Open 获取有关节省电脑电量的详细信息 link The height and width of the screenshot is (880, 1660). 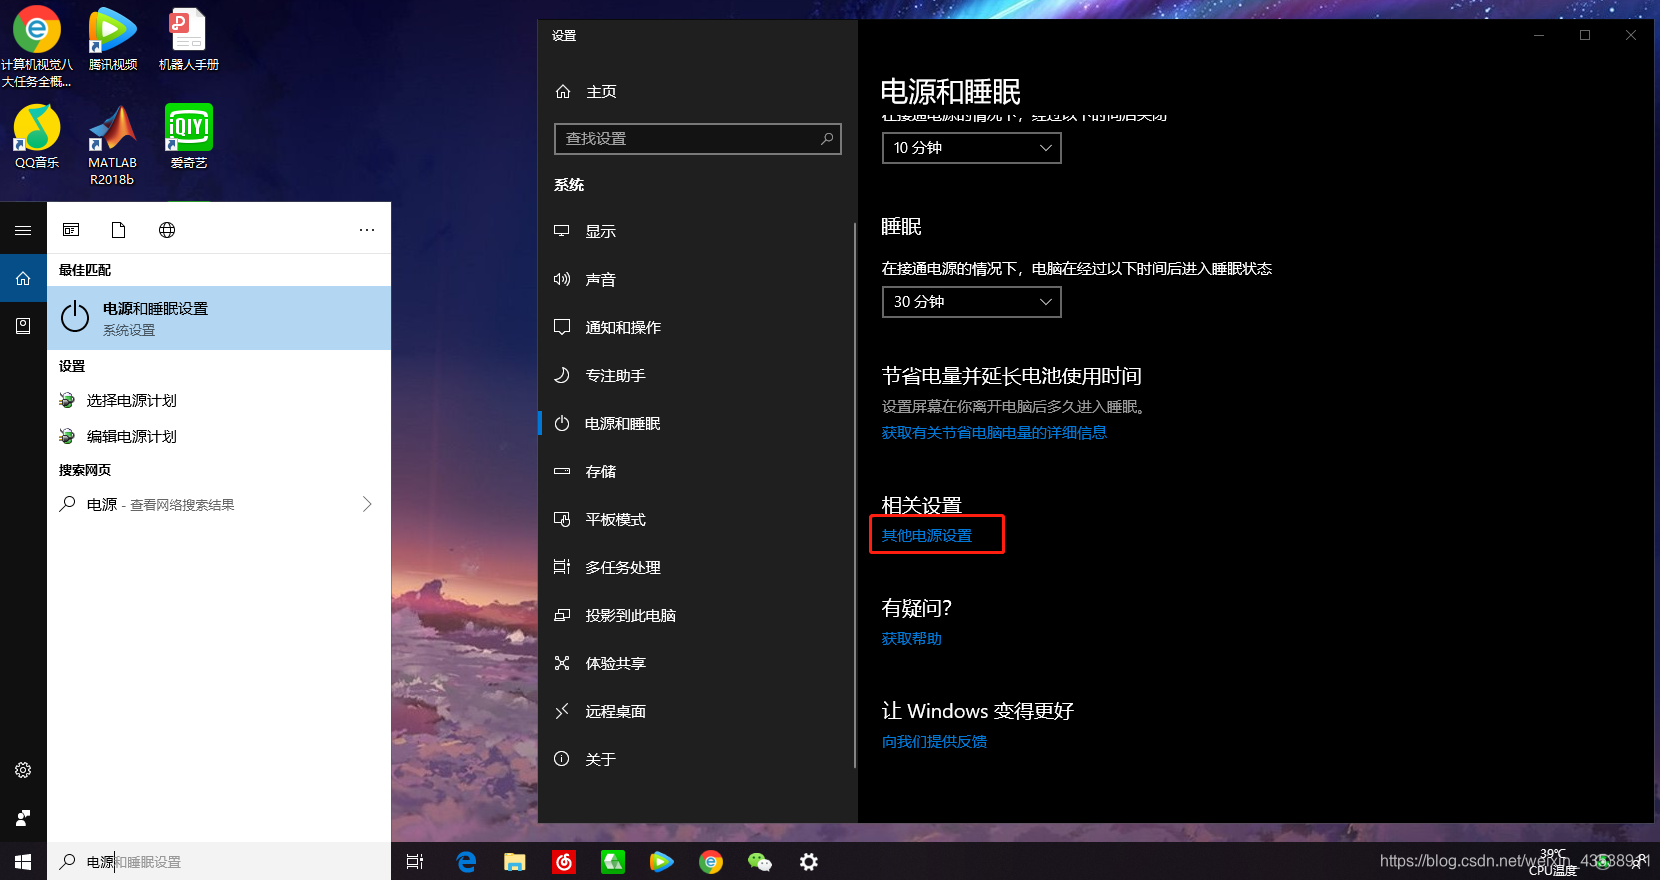[994, 433]
